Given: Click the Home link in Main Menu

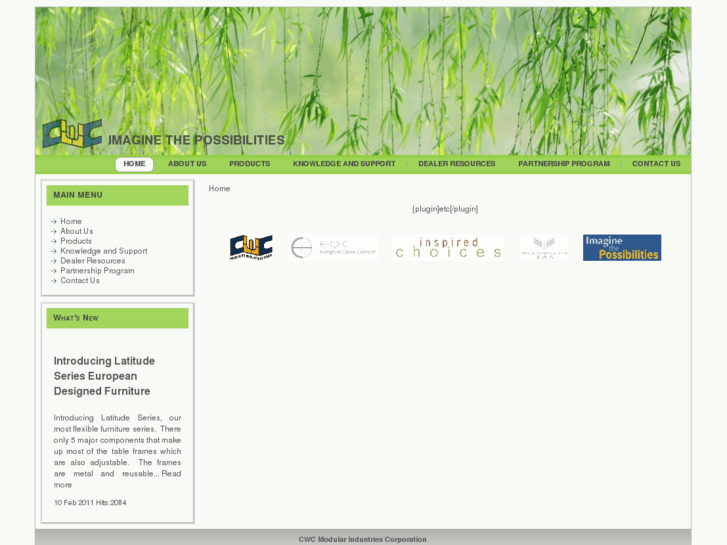Looking at the screenshot, I should pyautogui.click(x=71, y=221).
